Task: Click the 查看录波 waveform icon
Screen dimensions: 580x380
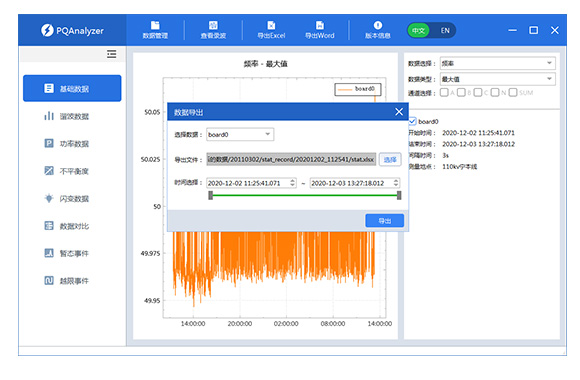Action: point(213,25)
